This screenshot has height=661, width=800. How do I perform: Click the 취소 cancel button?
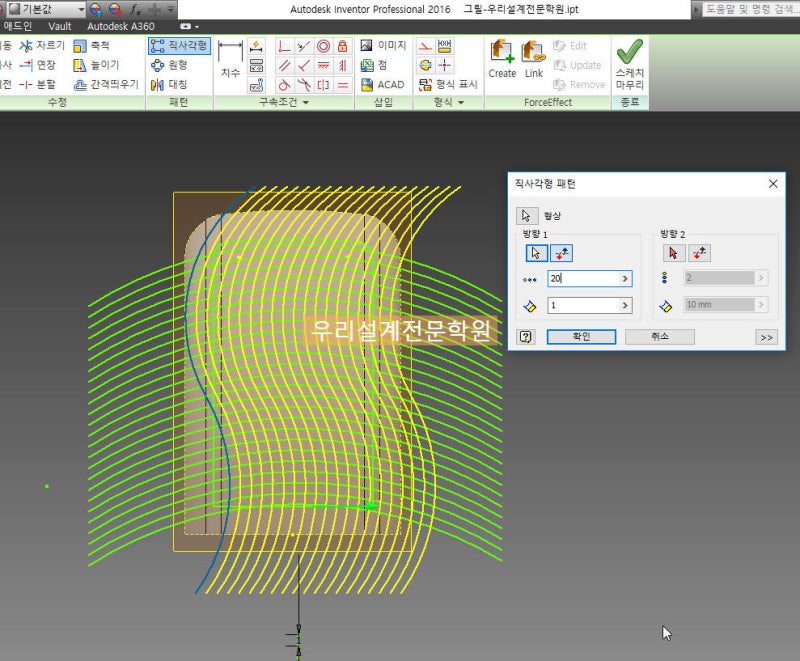(659, 337)
